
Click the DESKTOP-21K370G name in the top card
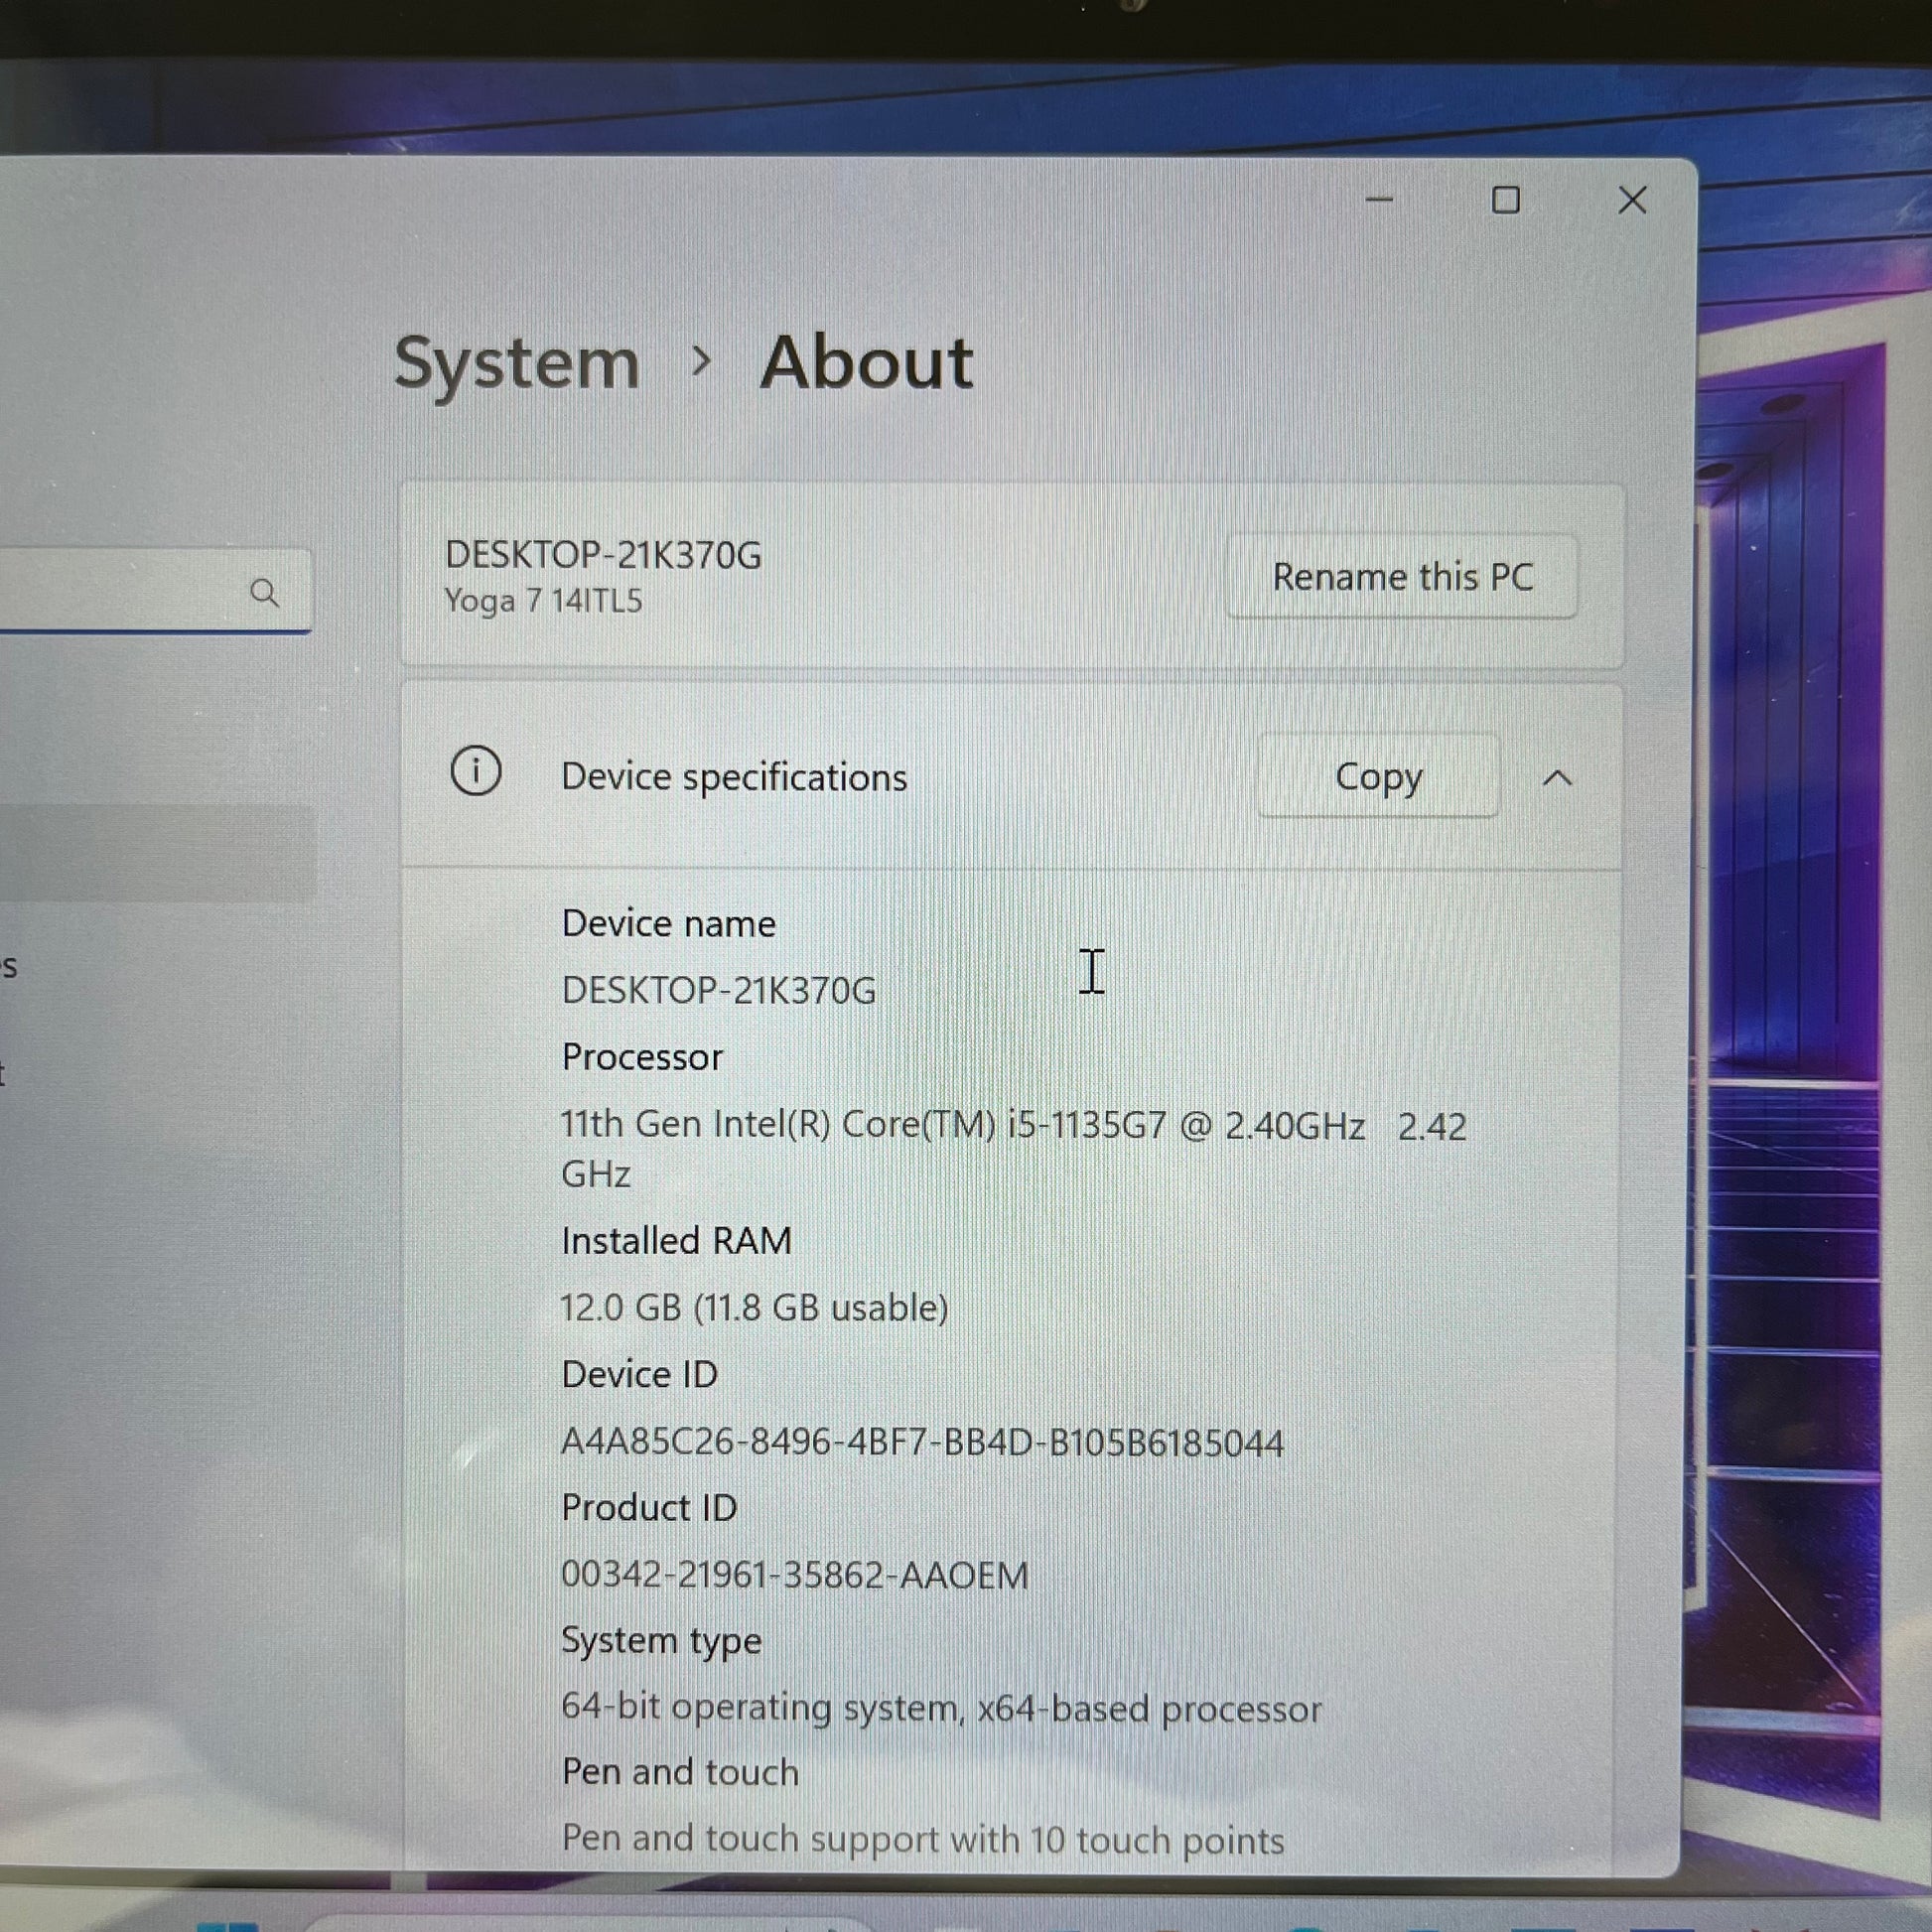click(603, 555)
